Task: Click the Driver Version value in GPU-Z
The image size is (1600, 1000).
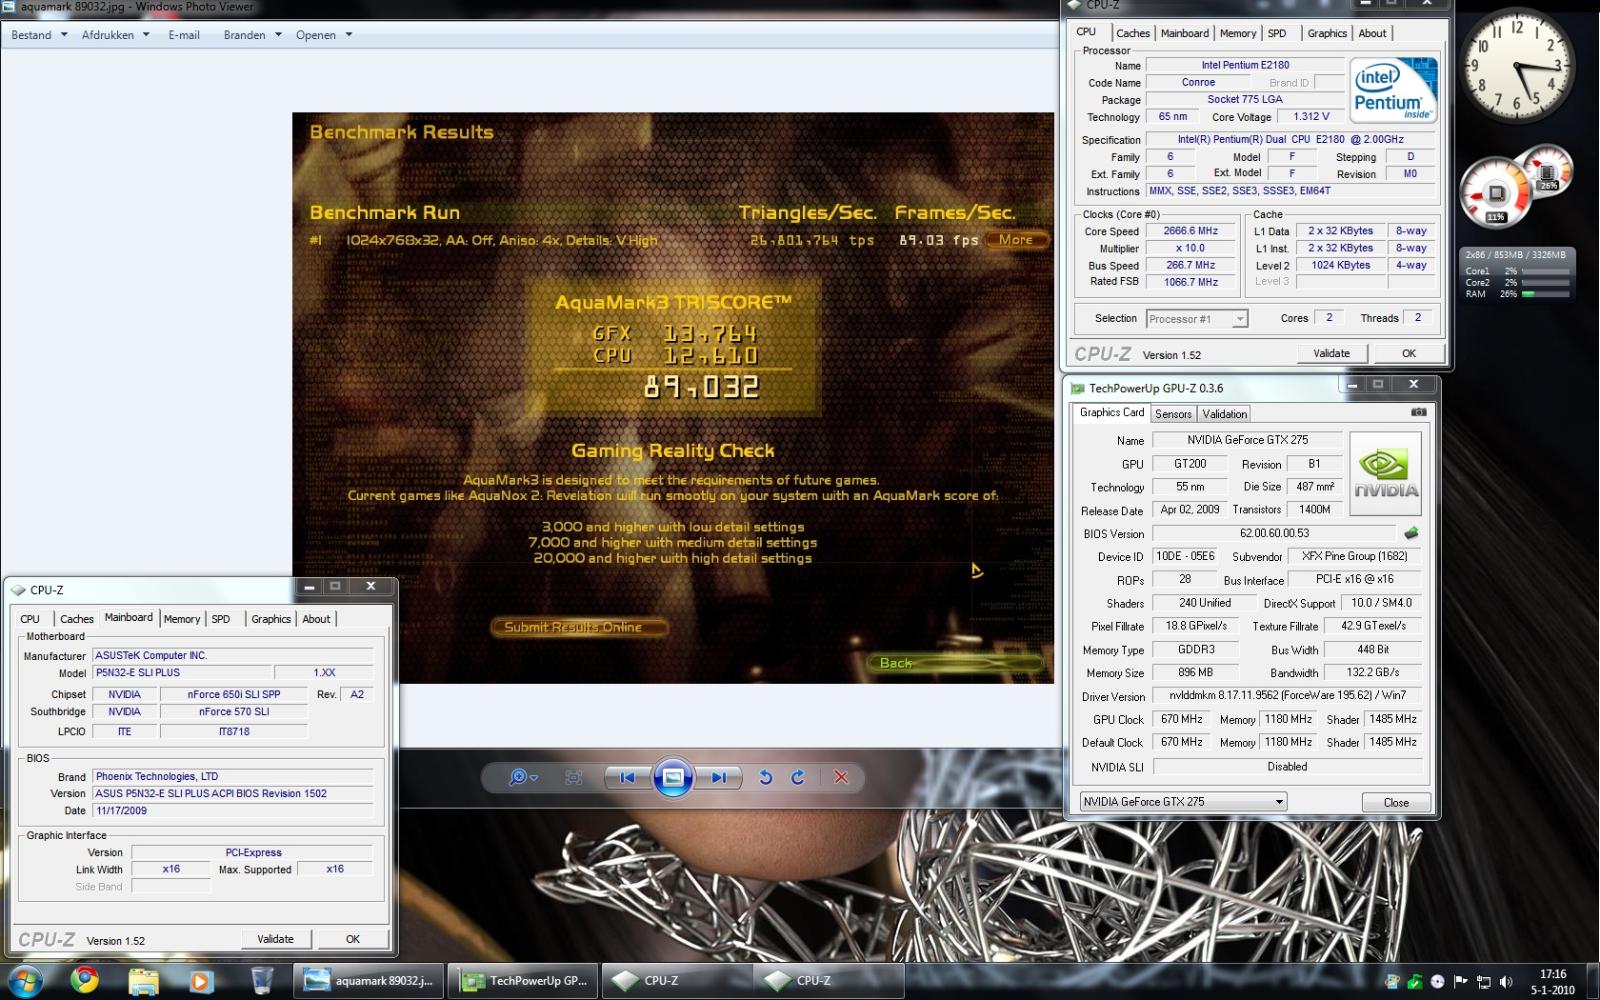Action: point(1287,695)
